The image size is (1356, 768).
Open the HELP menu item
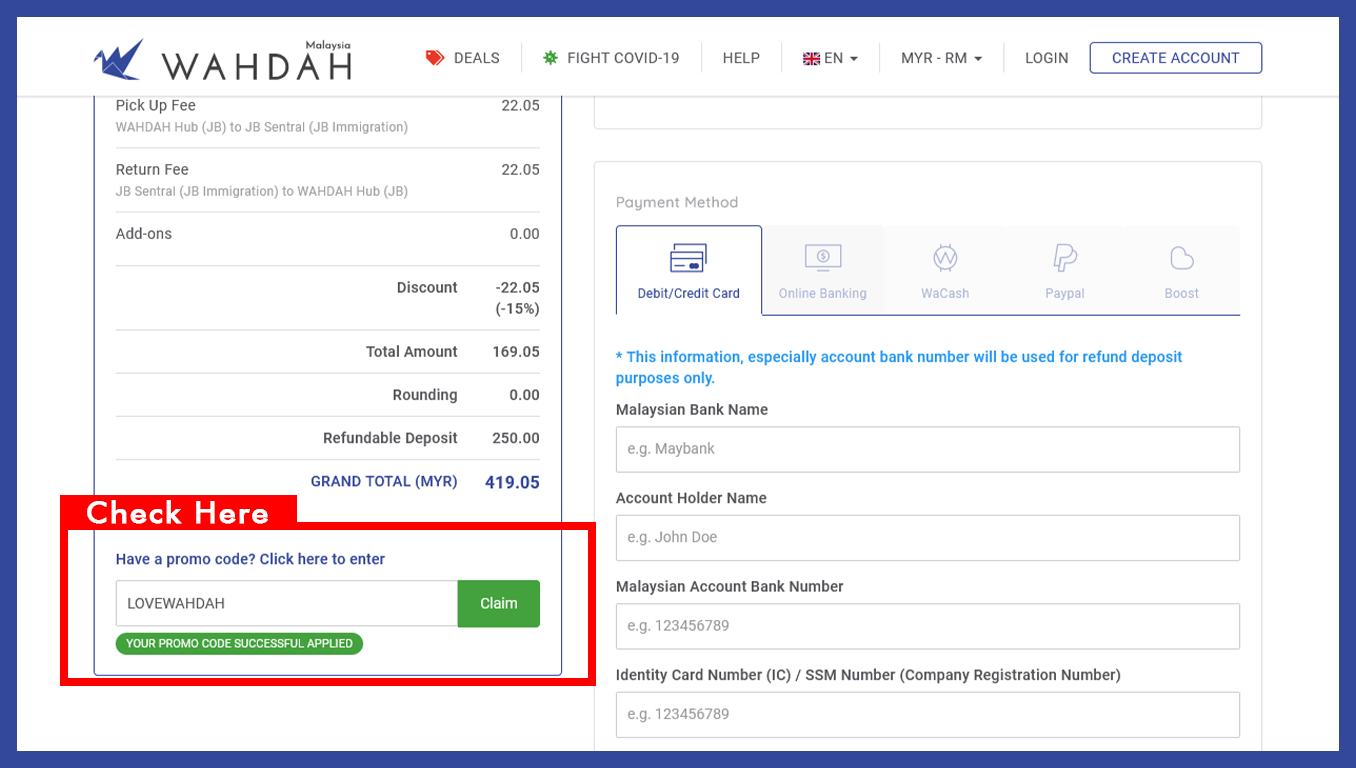(741, 58)
